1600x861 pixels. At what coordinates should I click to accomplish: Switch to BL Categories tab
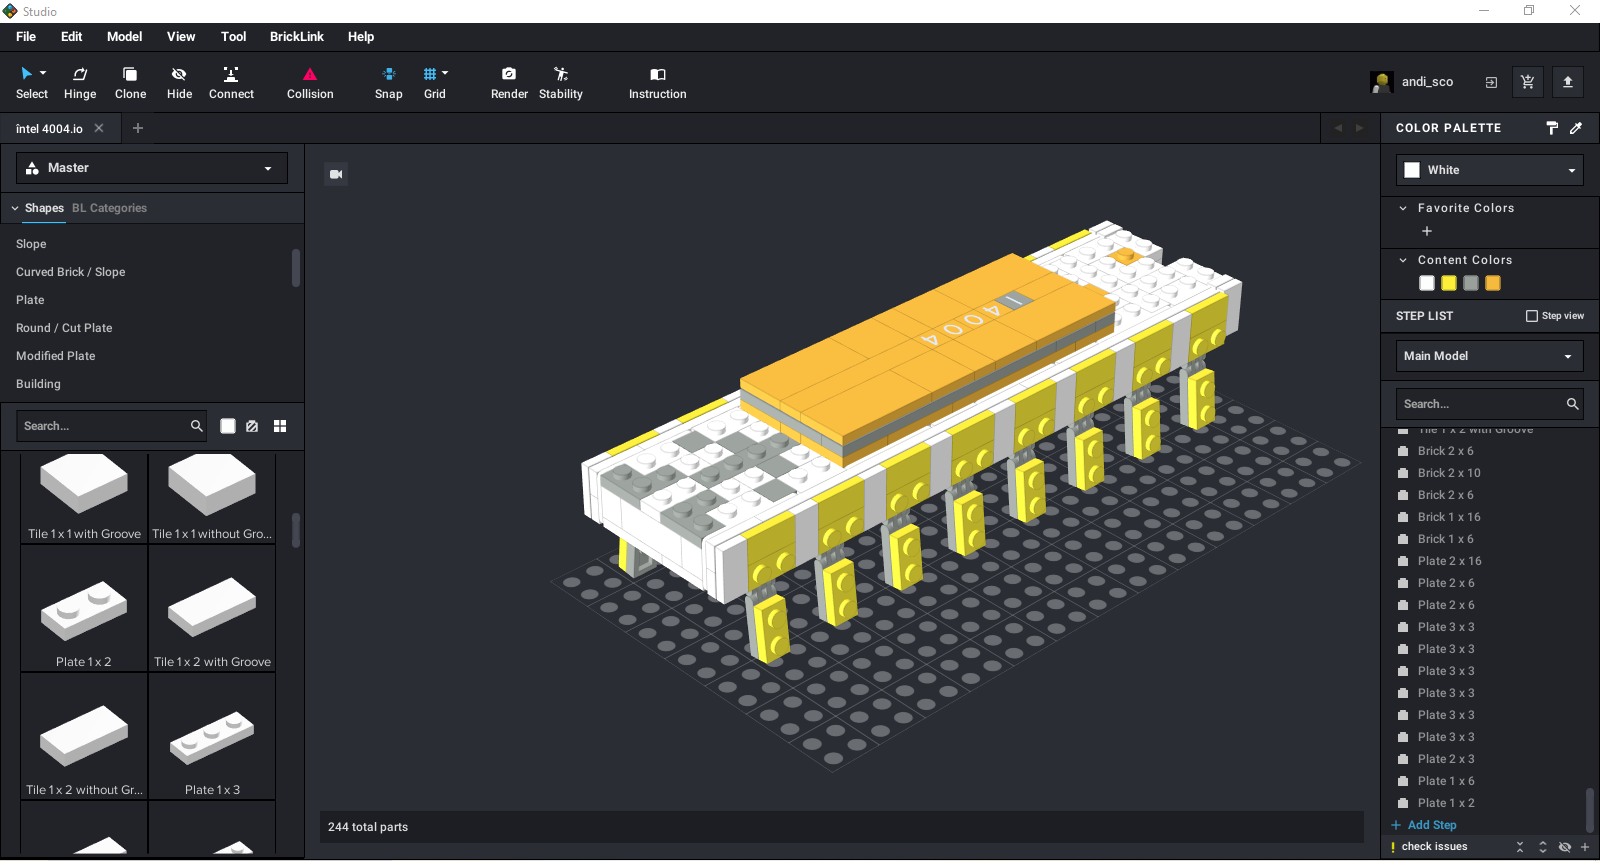point(109,208)
